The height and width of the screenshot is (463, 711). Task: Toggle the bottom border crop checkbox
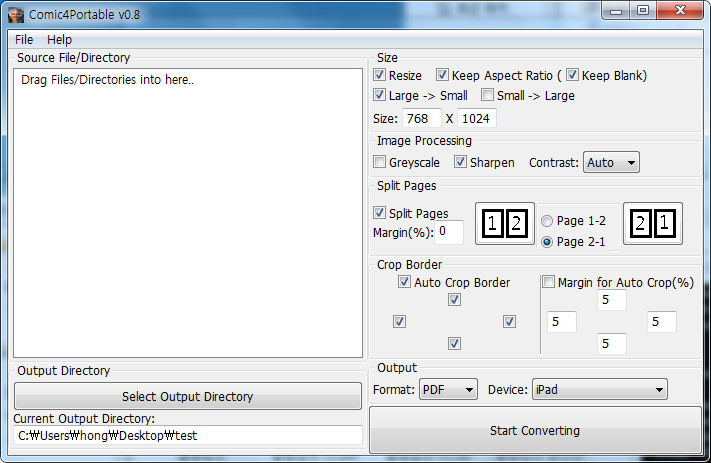454,344
